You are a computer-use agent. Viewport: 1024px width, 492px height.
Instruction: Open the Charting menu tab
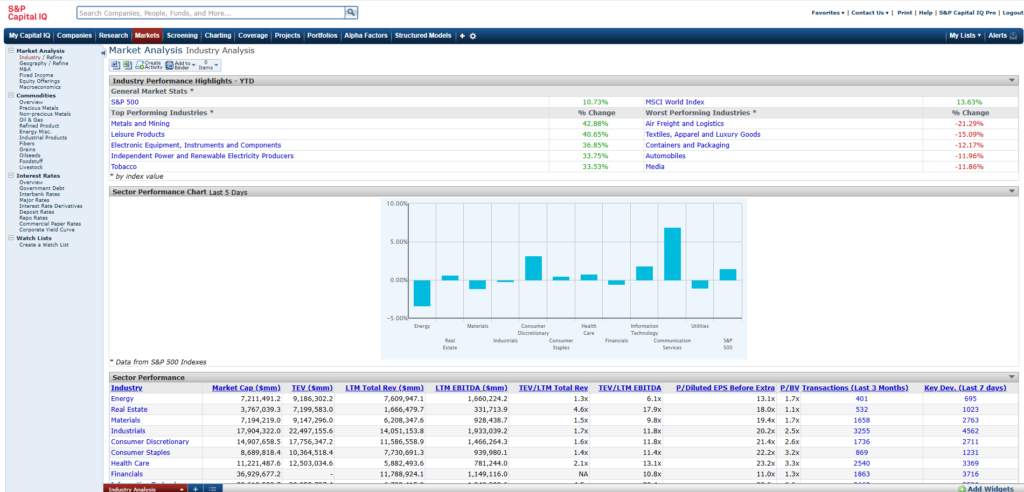click(218, 36)
